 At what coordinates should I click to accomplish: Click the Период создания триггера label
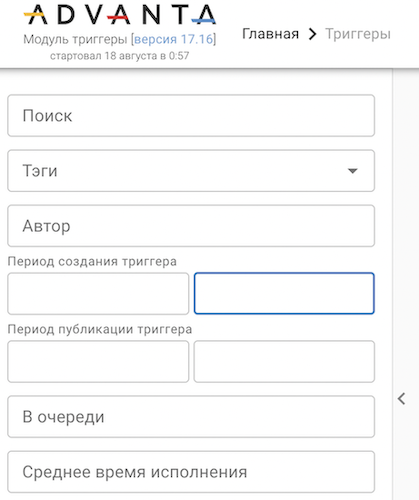point(92,262)
